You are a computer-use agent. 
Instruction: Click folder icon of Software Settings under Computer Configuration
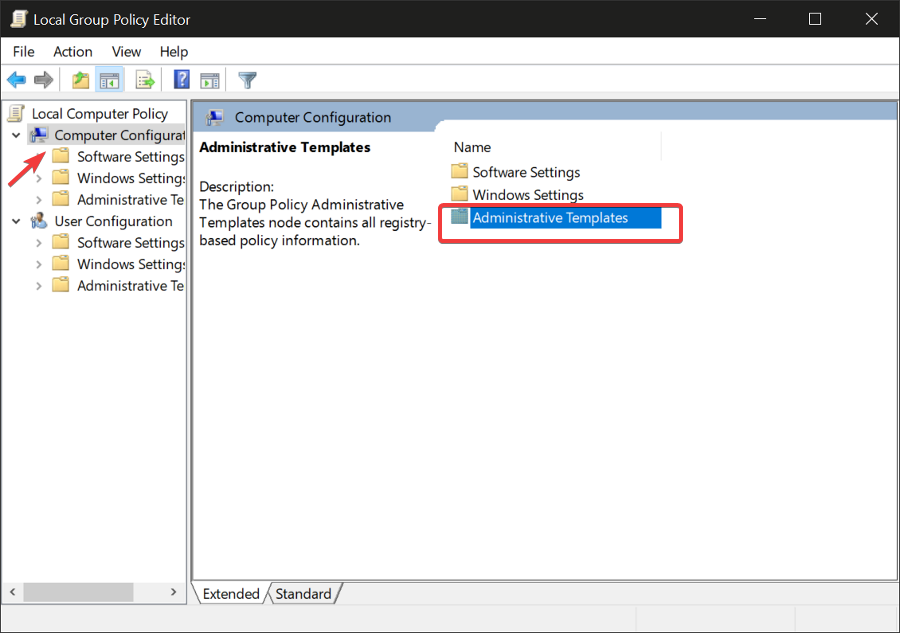click(x=60, y=156)
